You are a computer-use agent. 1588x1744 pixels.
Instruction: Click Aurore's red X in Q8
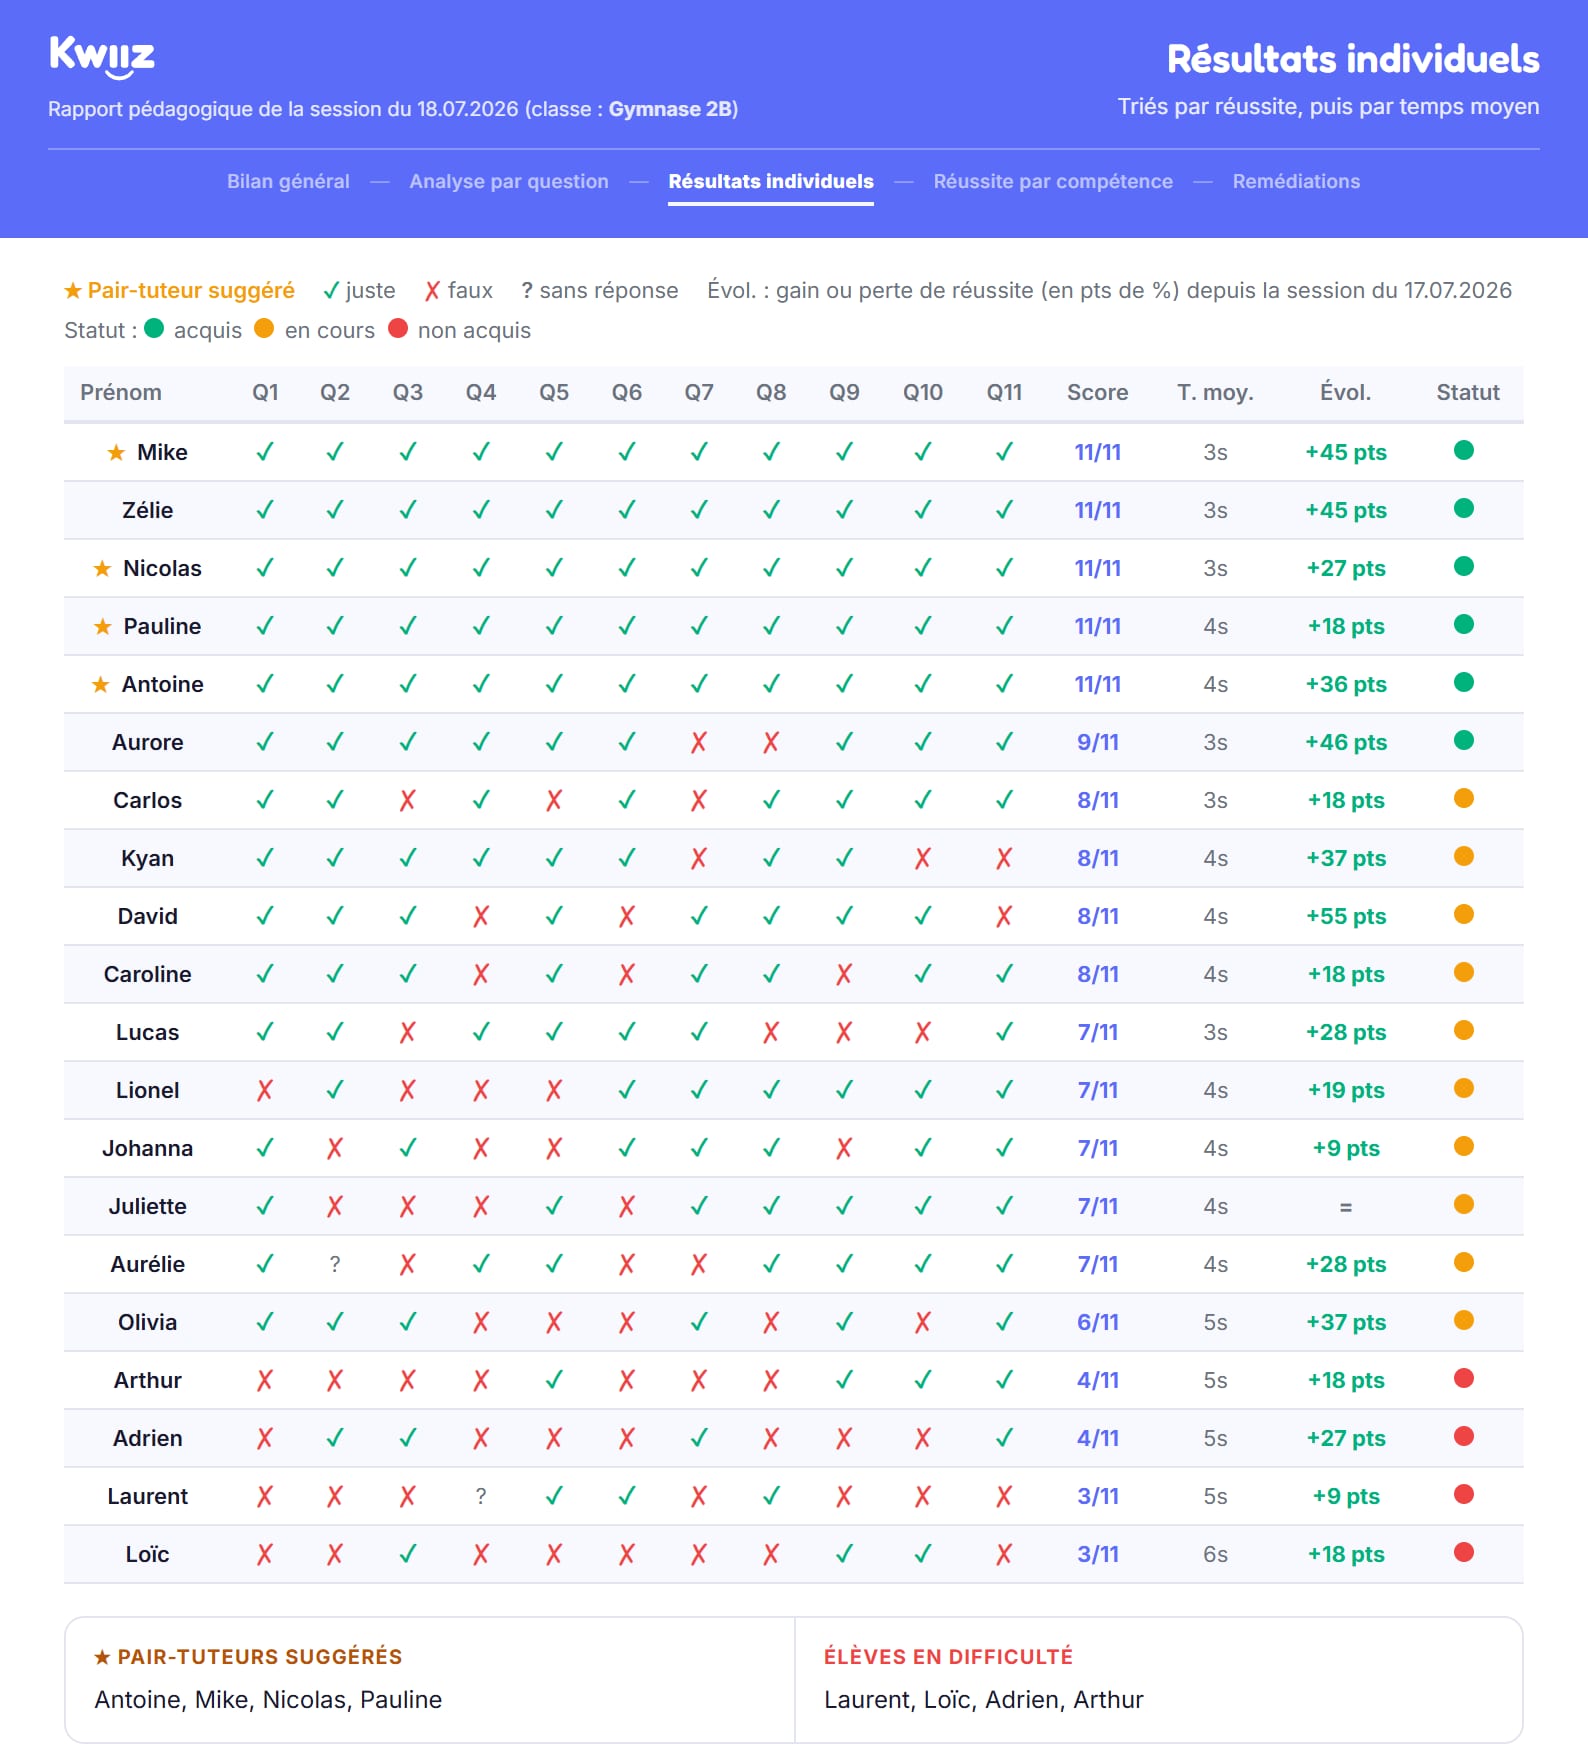[771, 742]
